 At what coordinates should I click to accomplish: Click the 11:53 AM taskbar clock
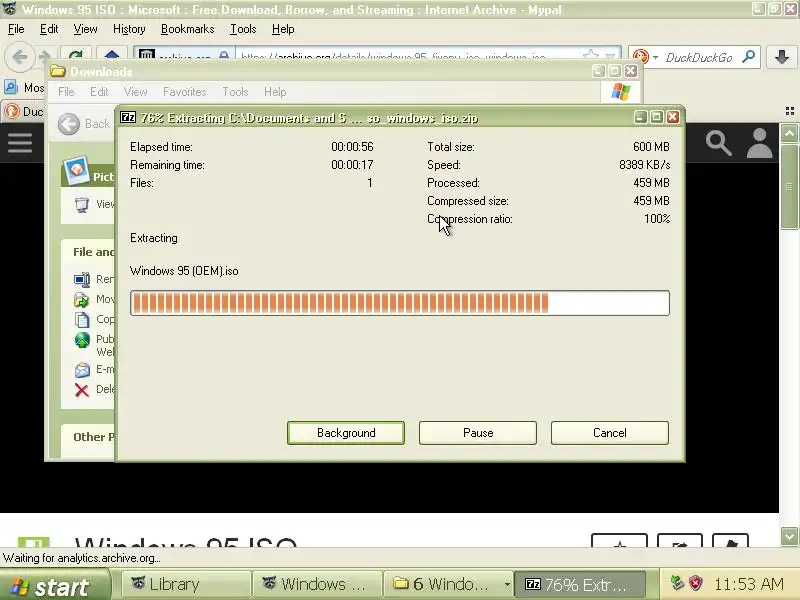click(748, 584)
